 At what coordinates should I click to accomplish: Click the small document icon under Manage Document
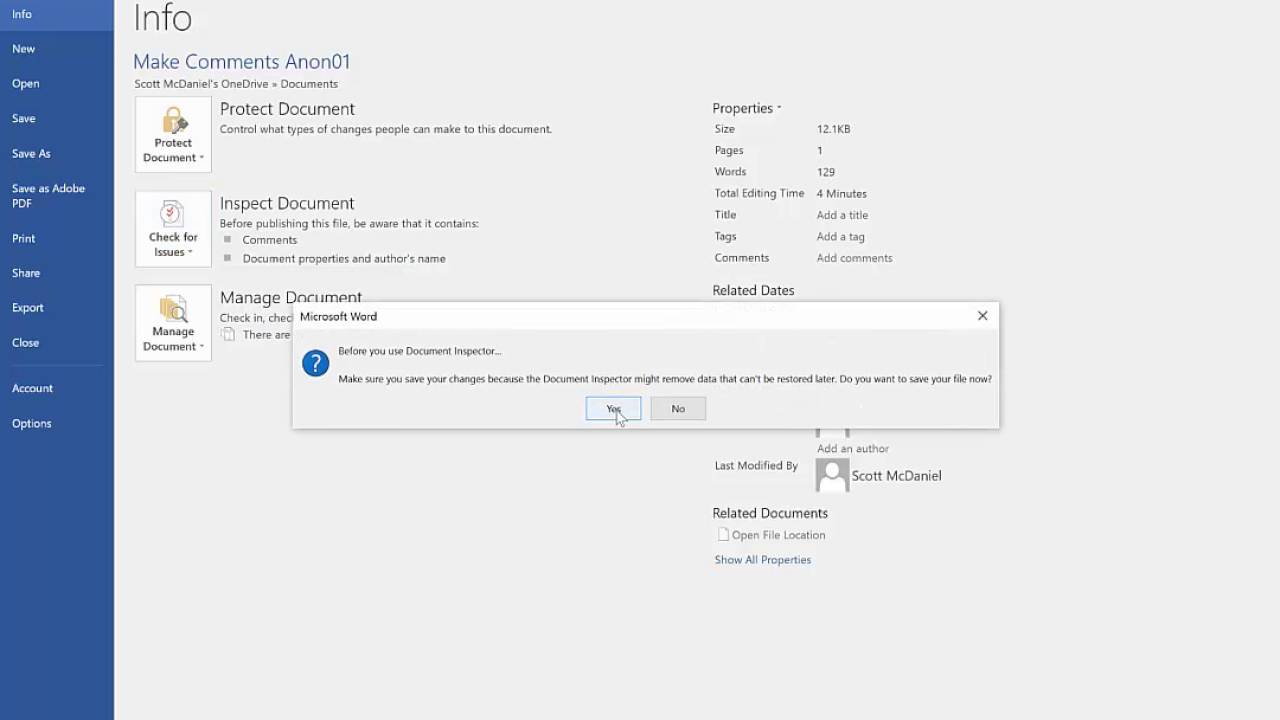click(x=229, y=335)
